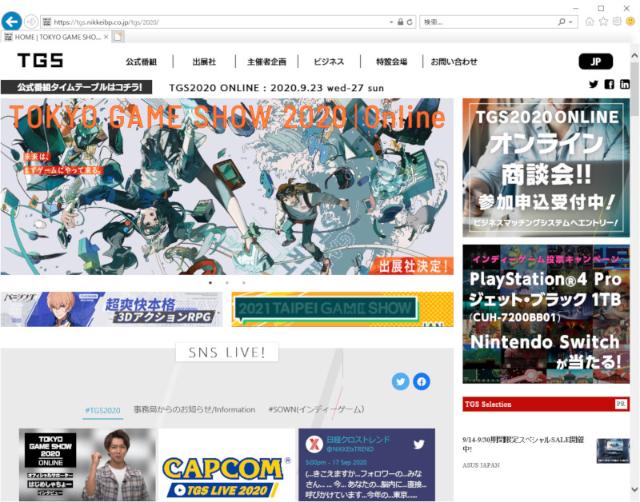Click the JP language button
The image size is (640, 502).
[596, 61]
